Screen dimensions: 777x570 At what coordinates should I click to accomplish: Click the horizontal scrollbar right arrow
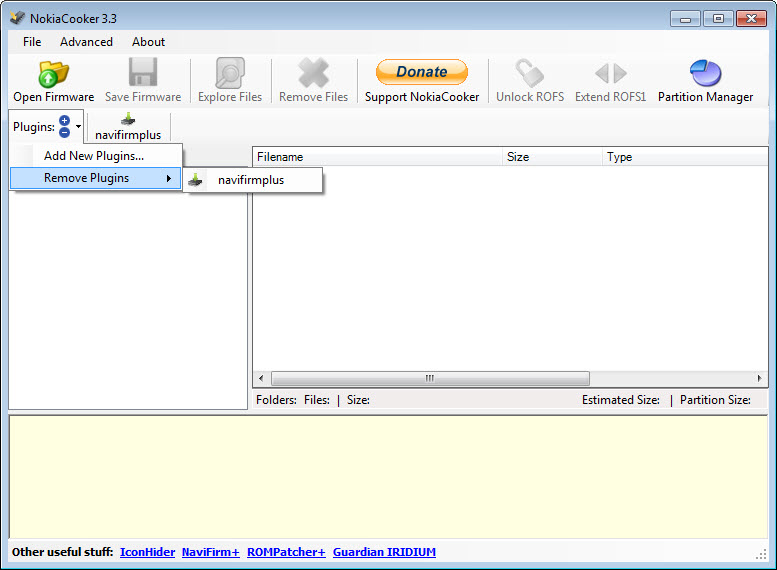tap(760, 379)
